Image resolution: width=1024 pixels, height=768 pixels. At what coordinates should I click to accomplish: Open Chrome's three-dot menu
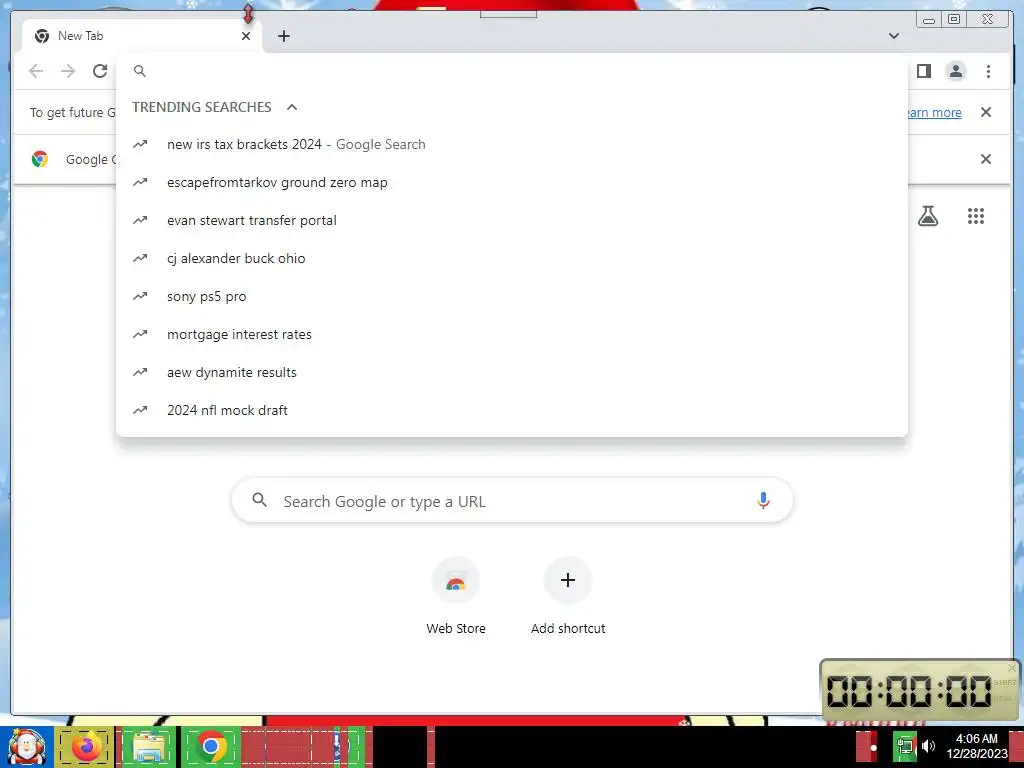click(x=988, y=71)
